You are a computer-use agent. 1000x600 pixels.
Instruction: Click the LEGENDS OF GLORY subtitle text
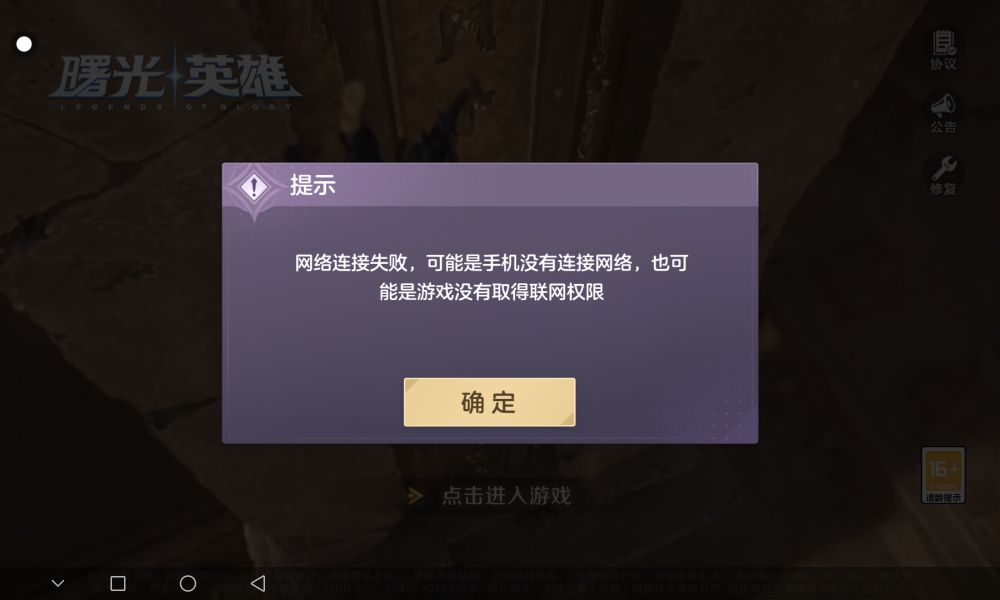point(175,106)
